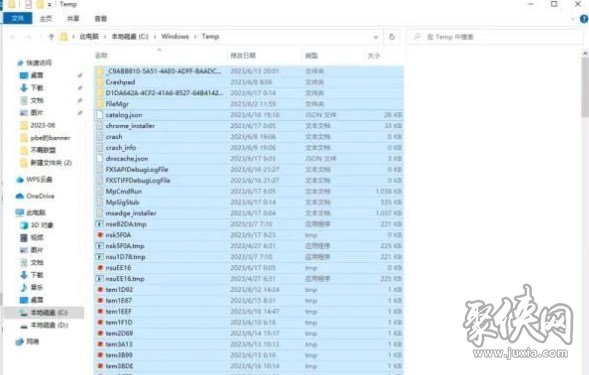
Task: Open 3D 对象 in the navigation pane
Action: pos(42,225)
